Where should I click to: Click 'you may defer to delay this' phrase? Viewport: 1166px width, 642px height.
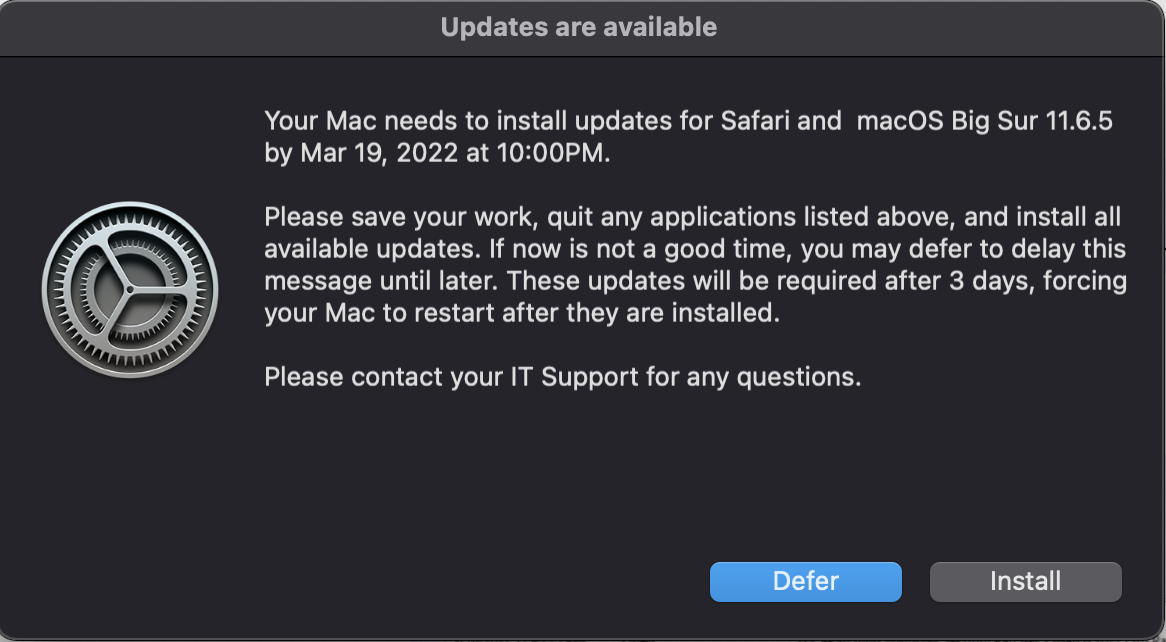963,249
